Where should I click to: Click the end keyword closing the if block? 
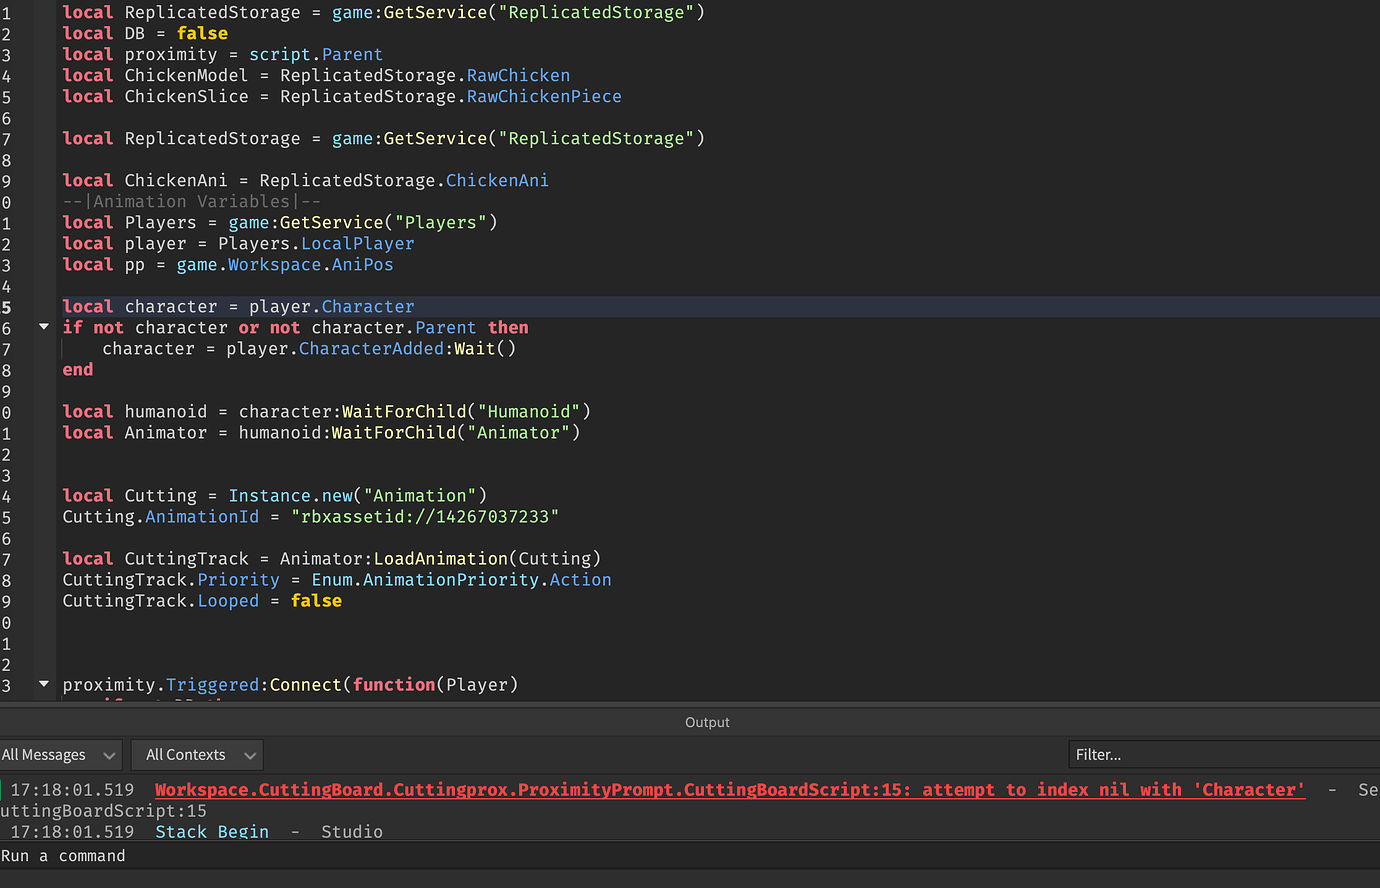pyautogui.click(x=77, y=369)
